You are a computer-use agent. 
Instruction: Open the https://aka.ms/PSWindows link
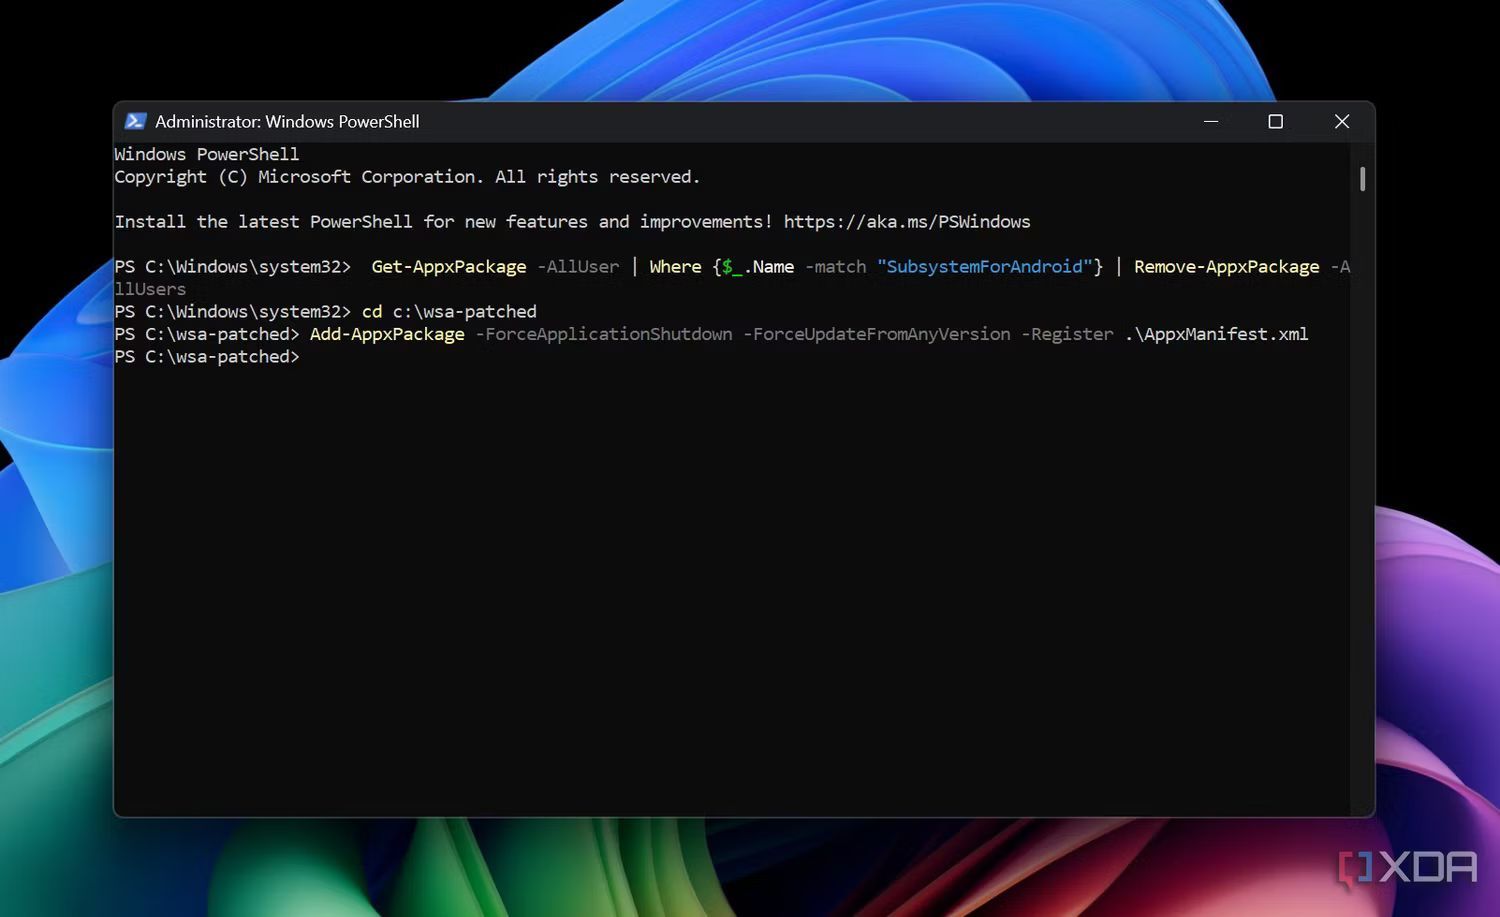pyautogui.click(x=906, y=221)
